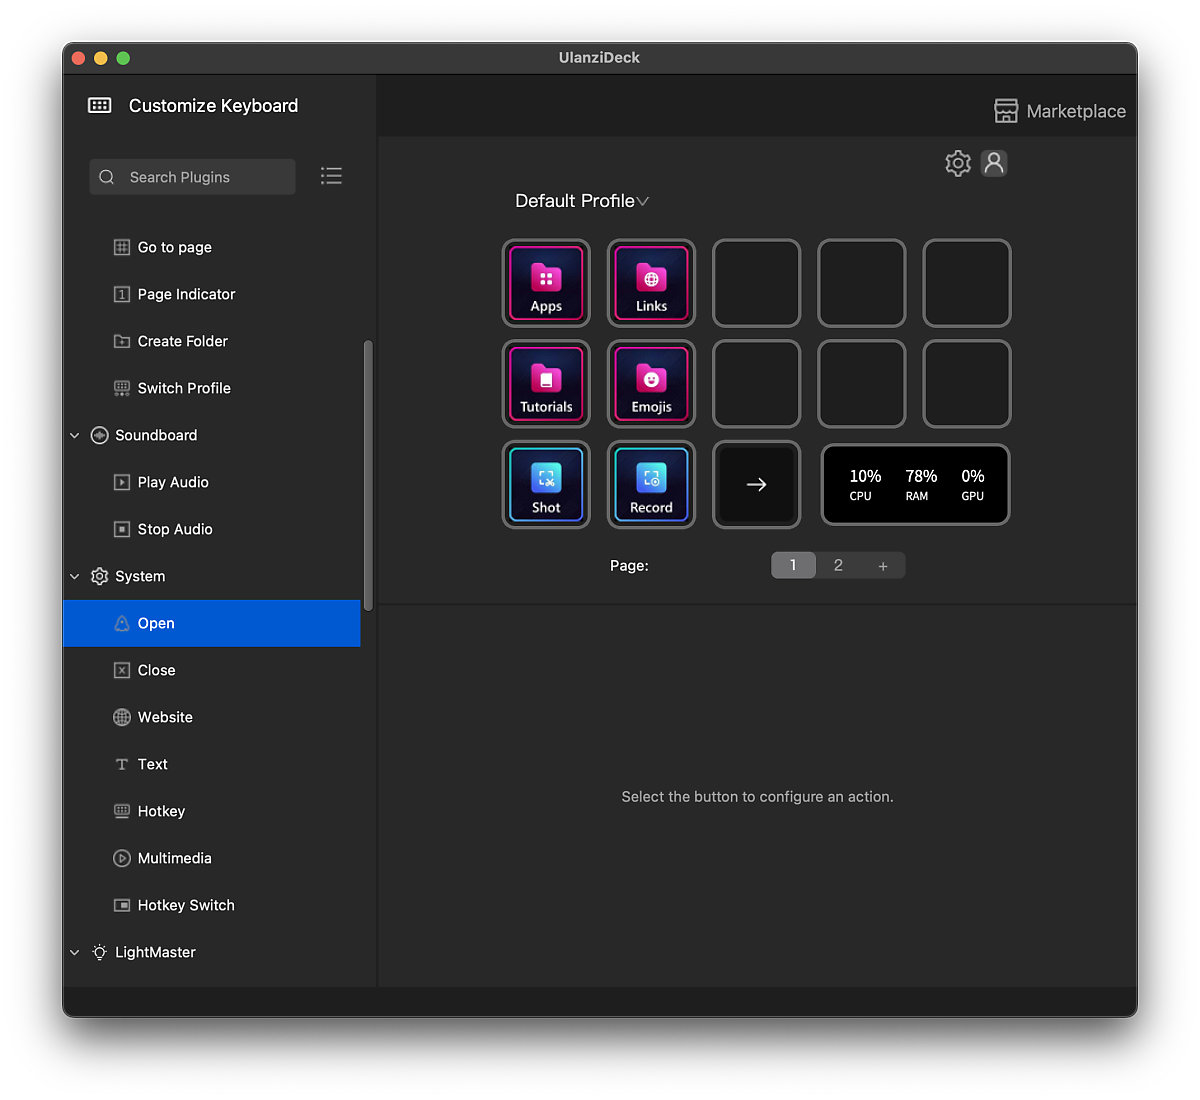Click the search magnifier icon

107,177
